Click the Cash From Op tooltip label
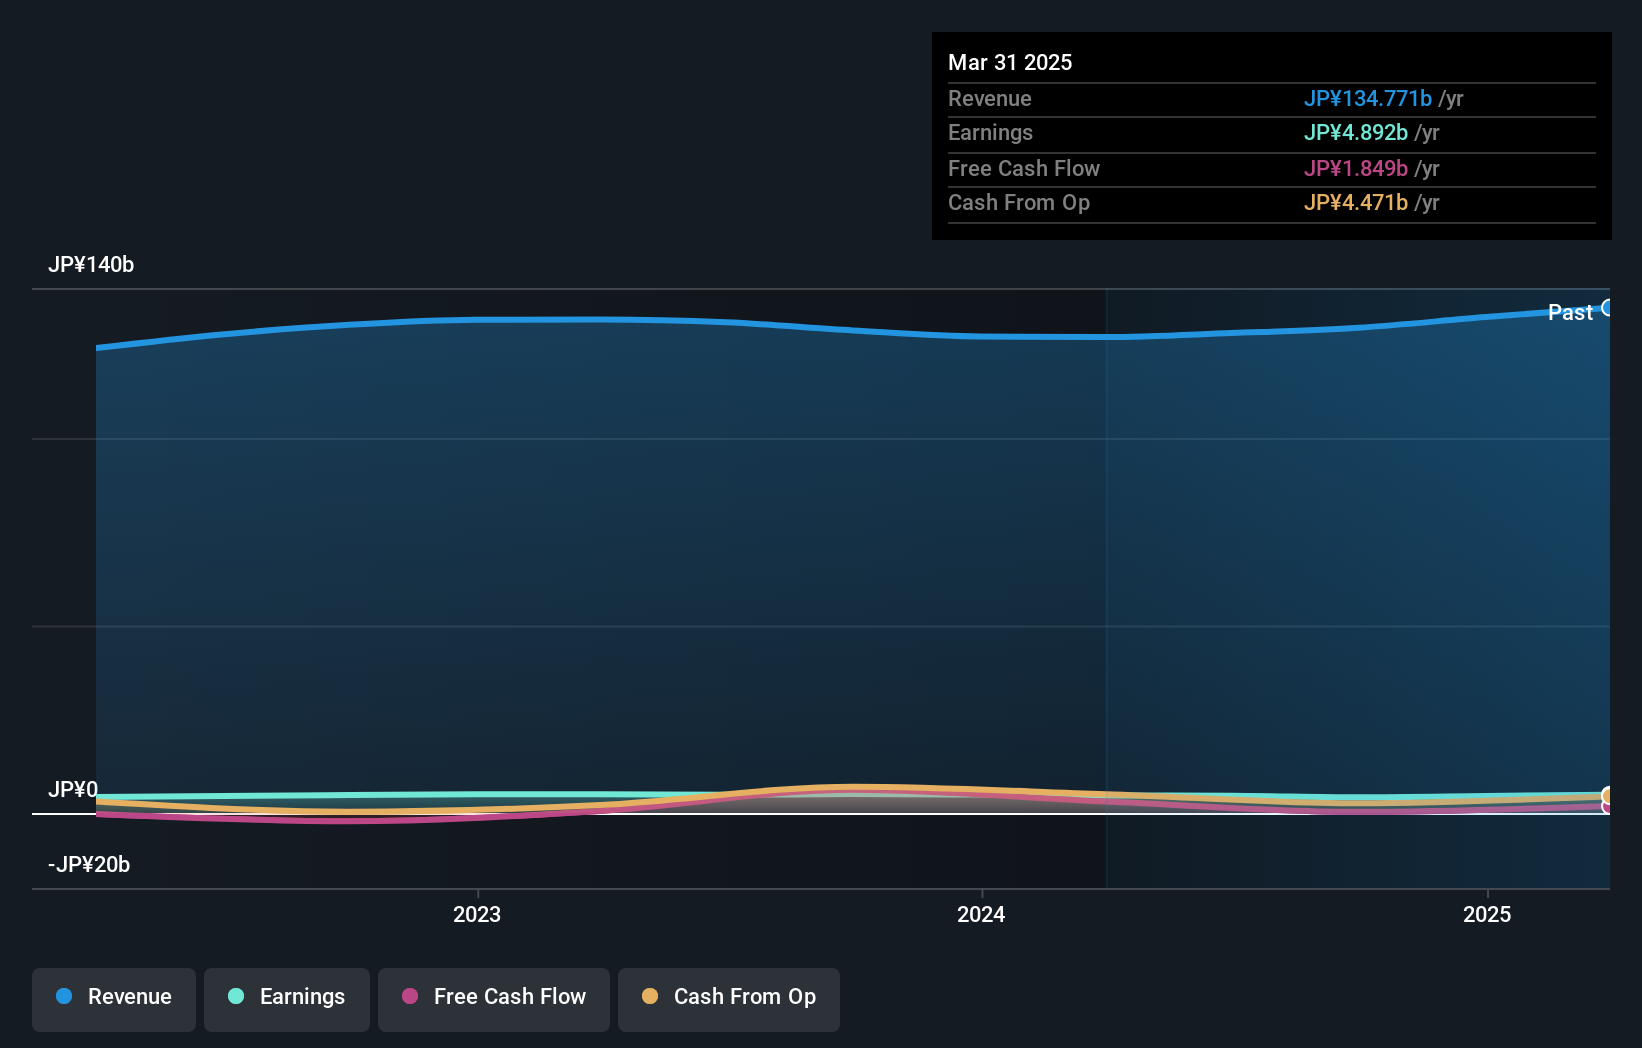Image resolution: width=1642 pixels, height=1048 pixels. pos(1019,202)
